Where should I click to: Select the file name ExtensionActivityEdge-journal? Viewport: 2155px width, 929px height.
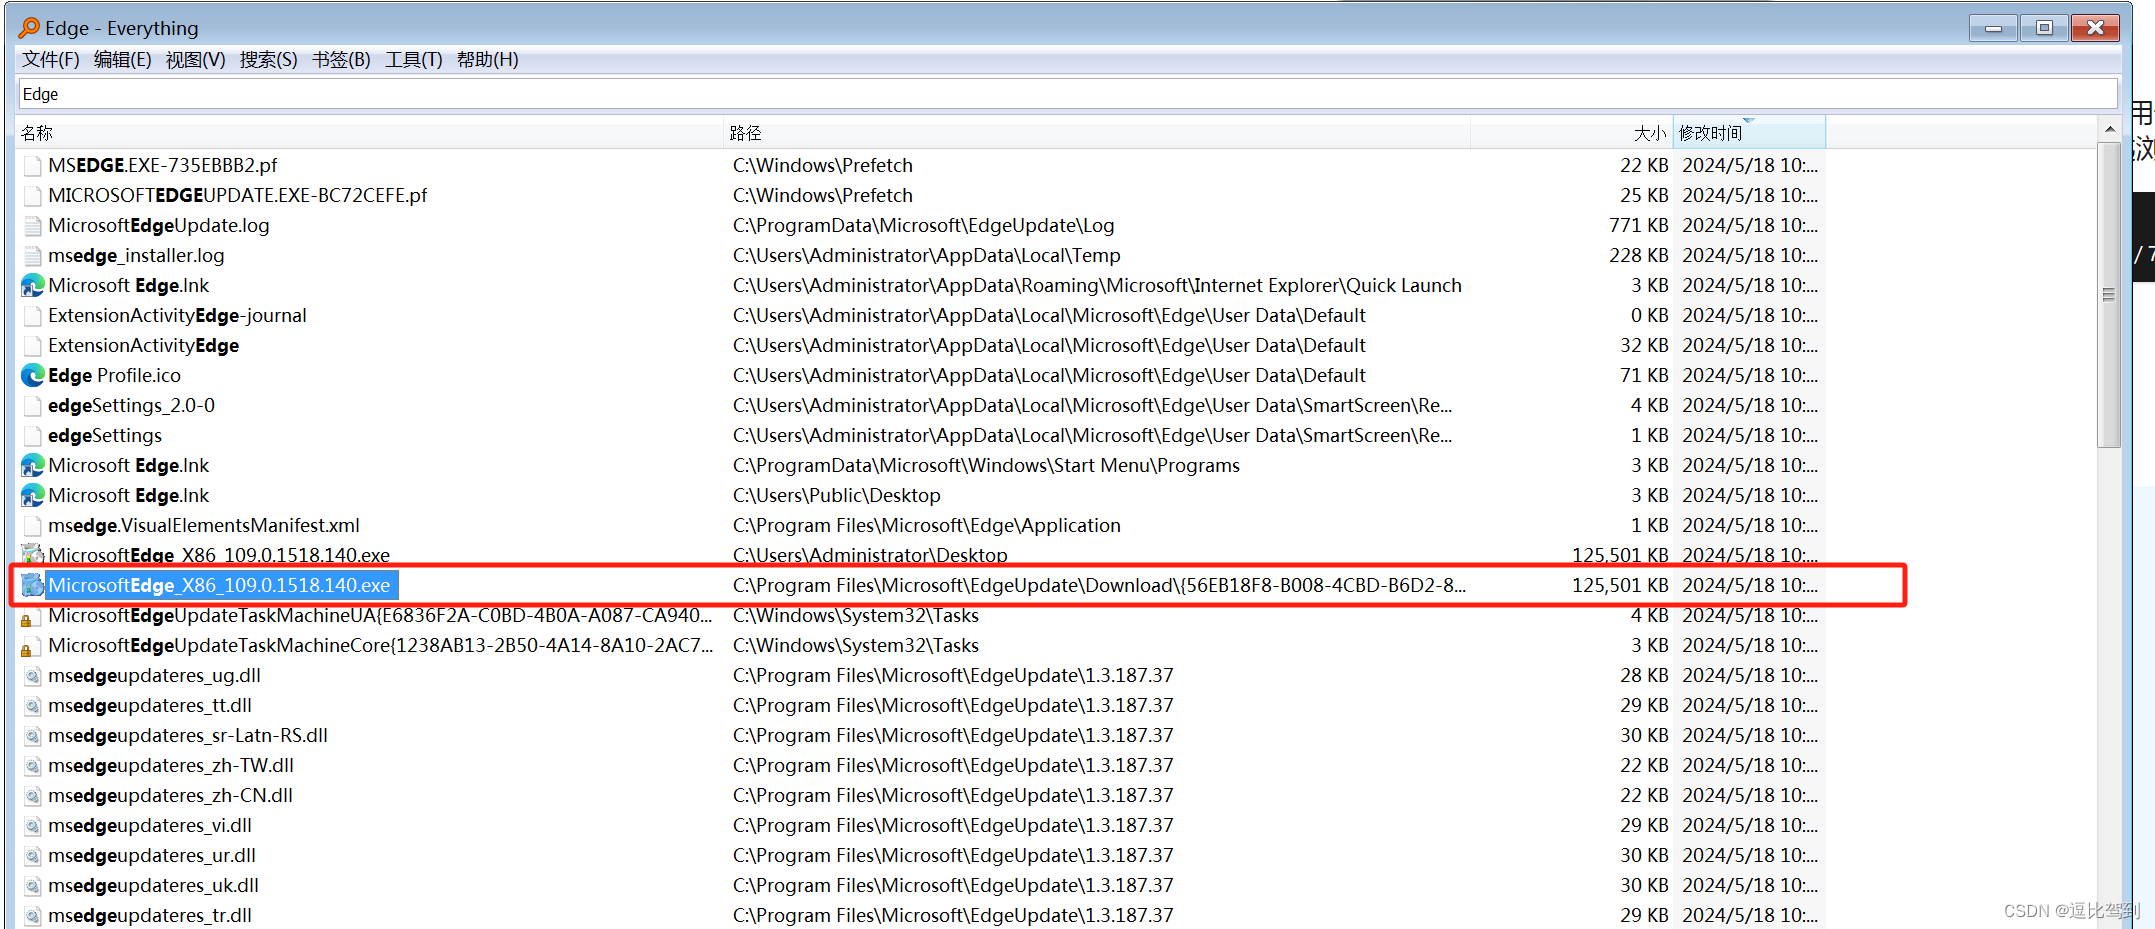point(177,316)
